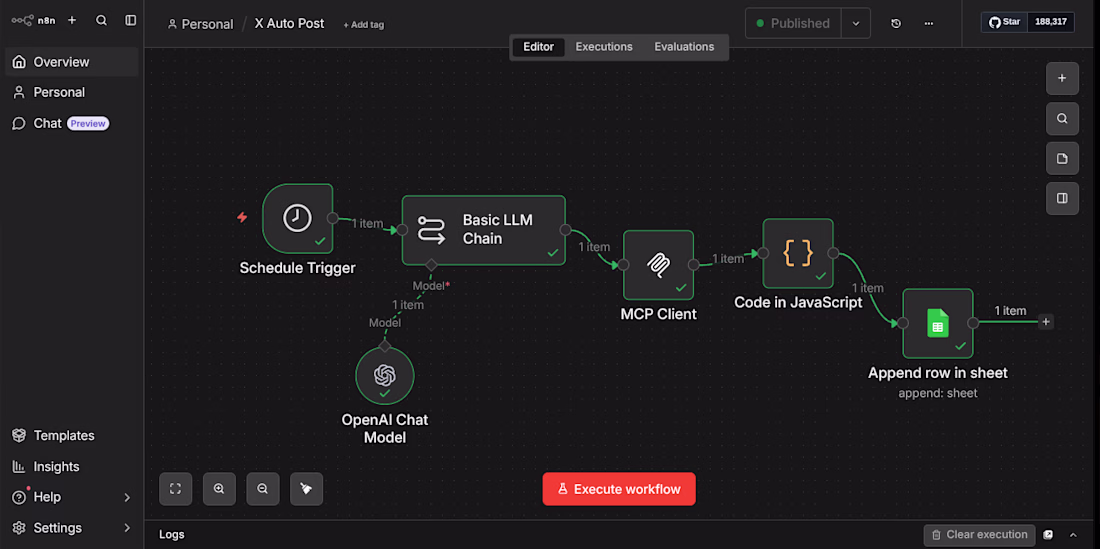Click plus connector after Append row node
Screen dimensions: 1100x549
[1046, 322]
